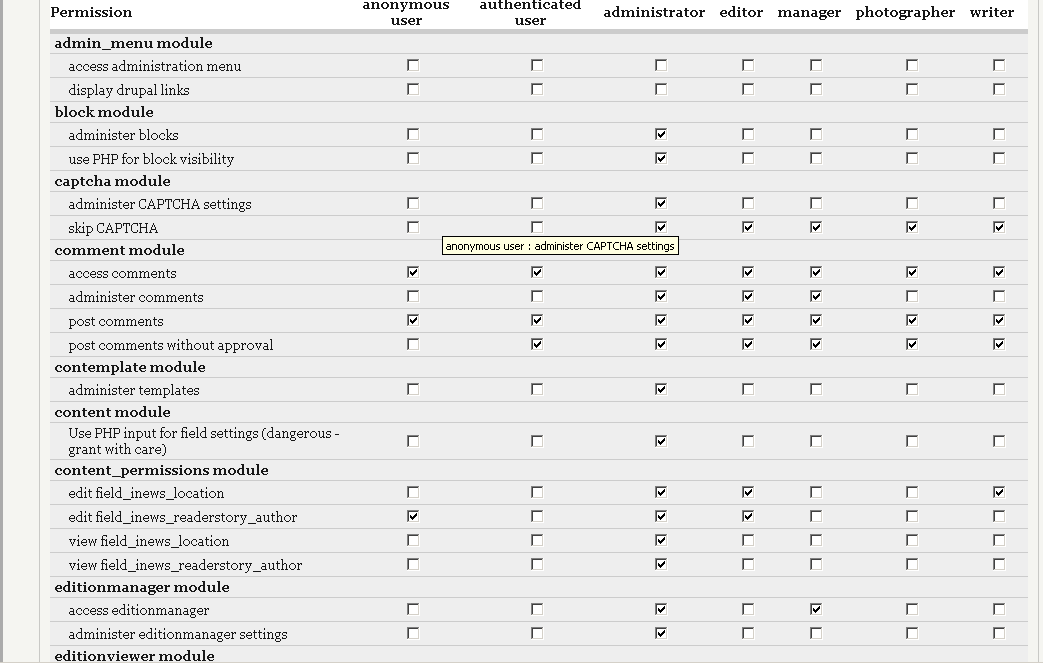Check administer editionmanager settings for manager
The height and width of the screenshot is (663, 1043).
816,633
